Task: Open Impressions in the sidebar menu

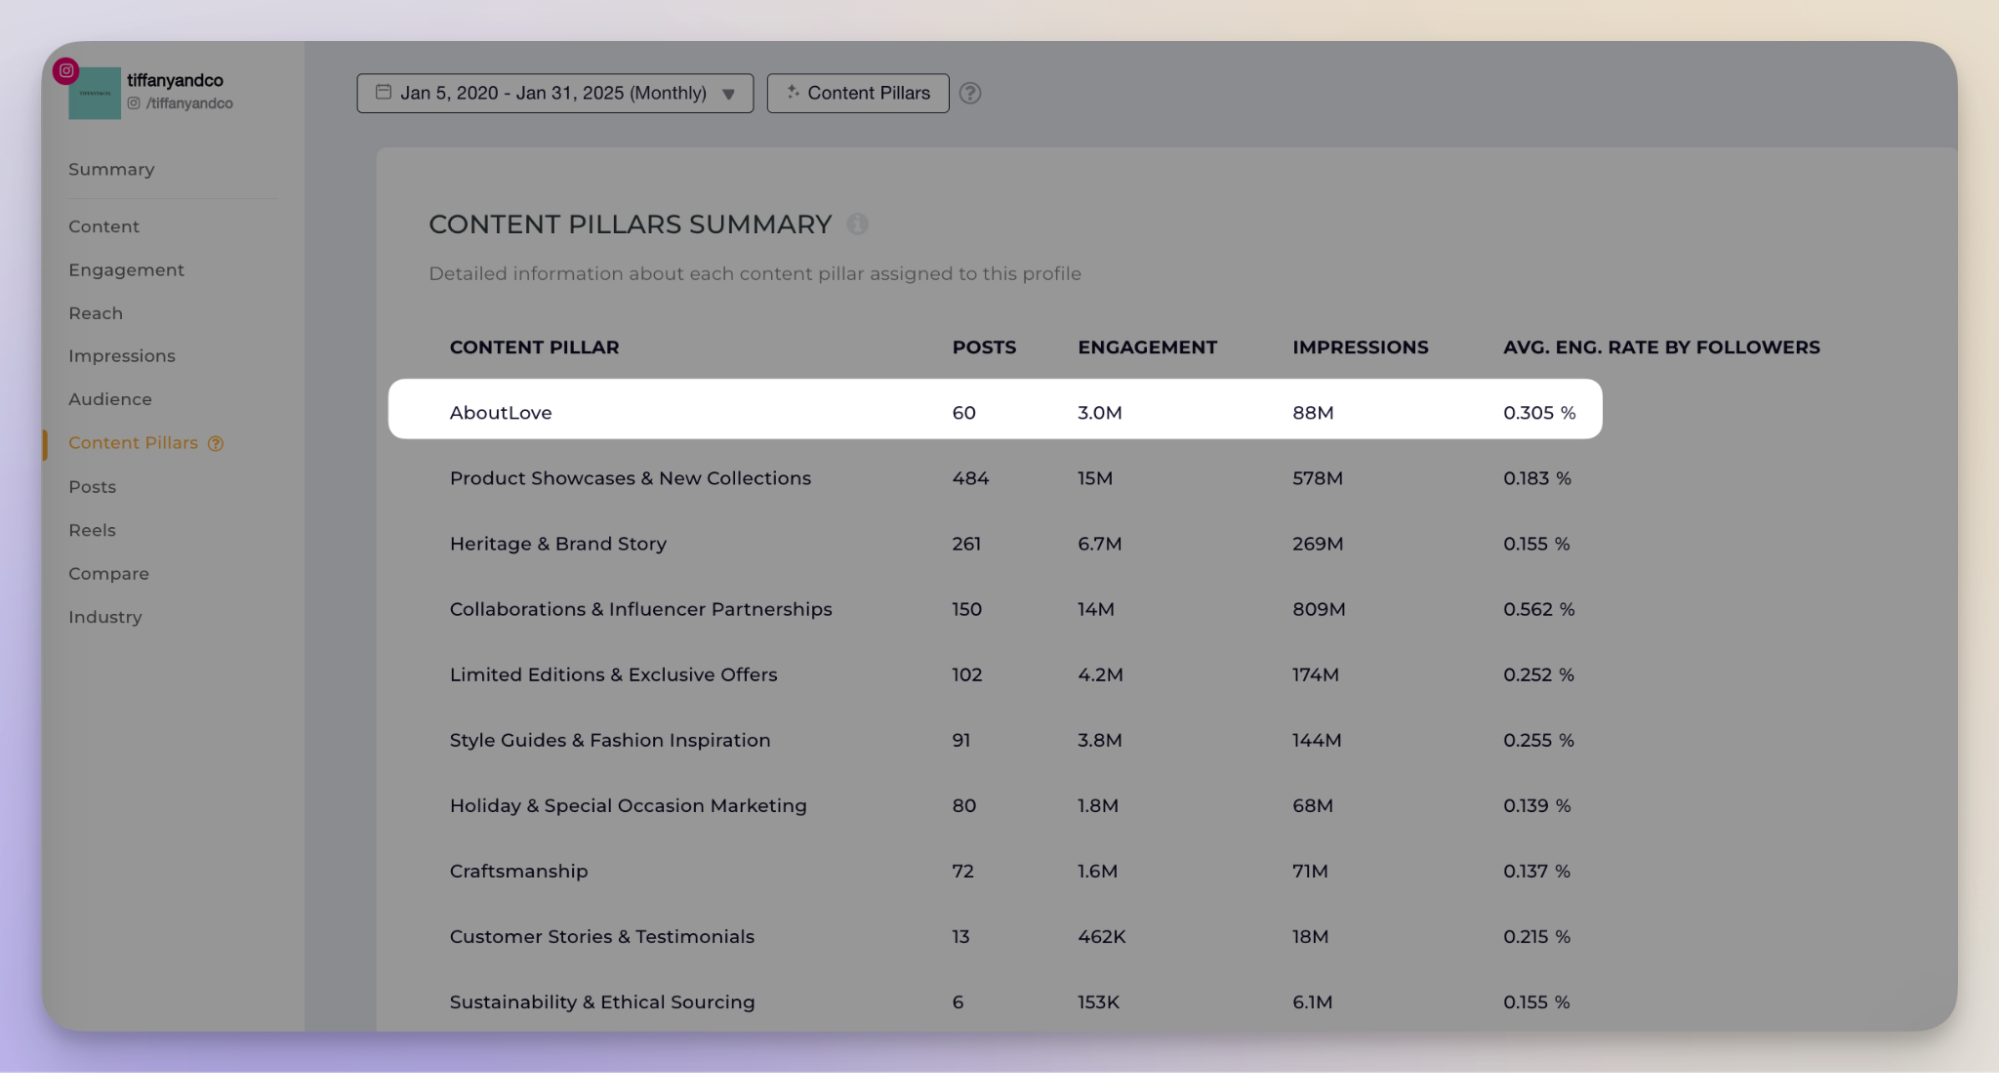Action: pos(122,356)
